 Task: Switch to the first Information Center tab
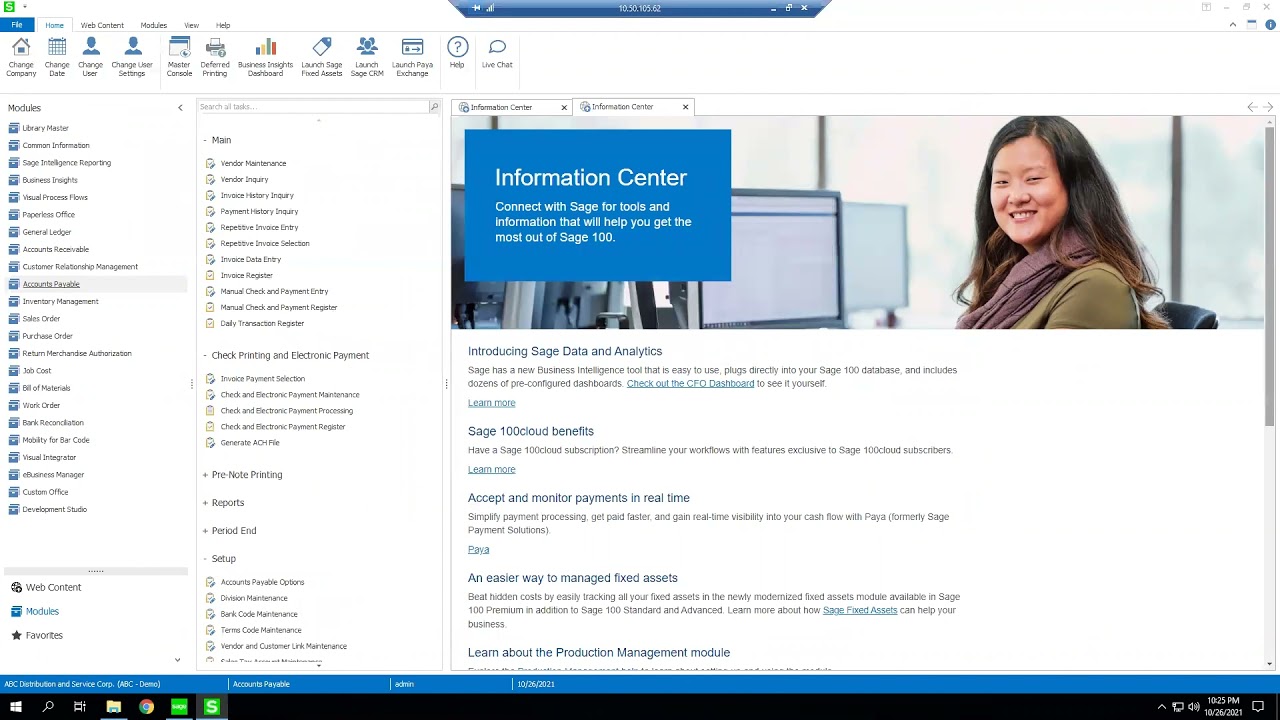(502, 107)
